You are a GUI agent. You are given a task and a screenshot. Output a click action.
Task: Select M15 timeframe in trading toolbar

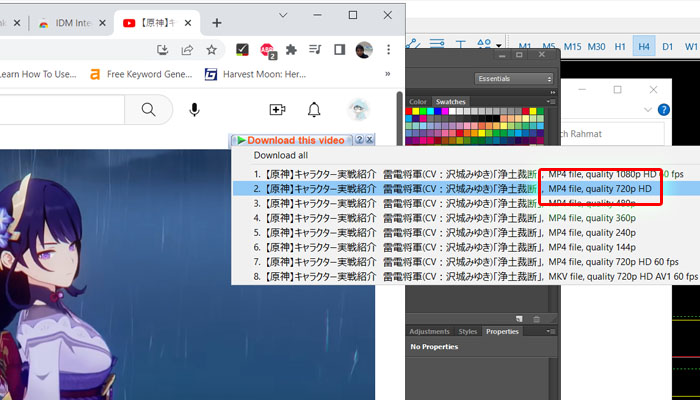coord(572,46)
